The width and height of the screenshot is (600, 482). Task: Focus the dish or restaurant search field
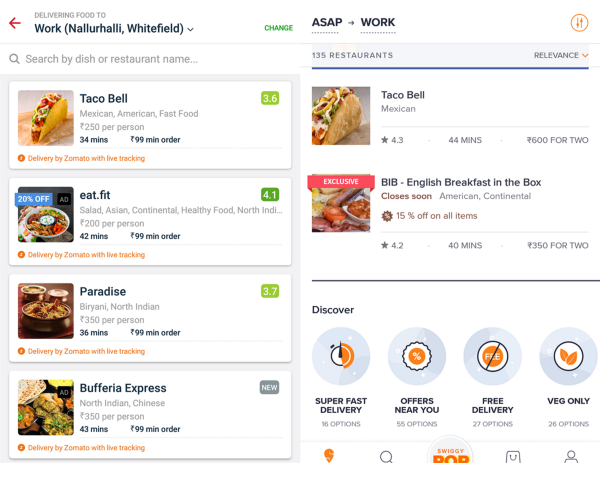(150, 59)
